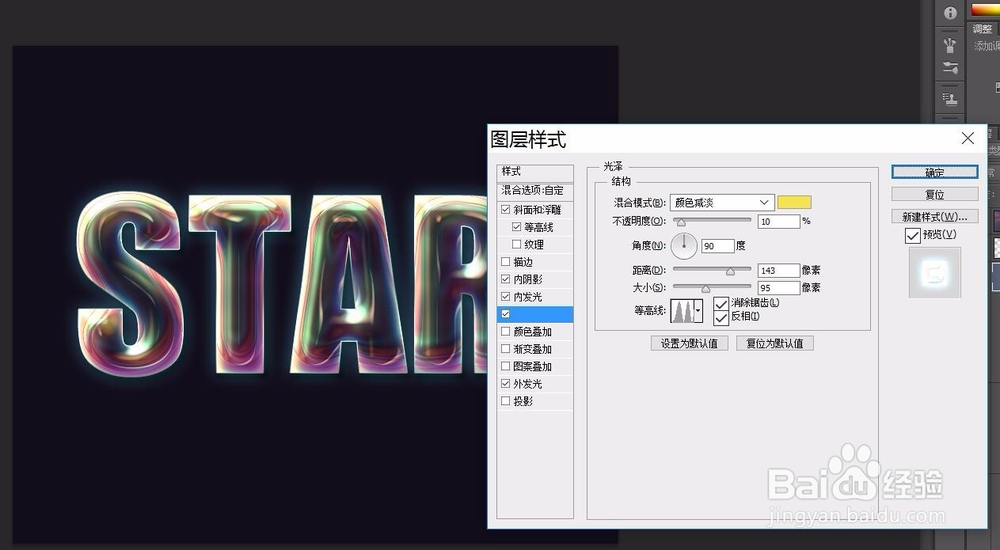Image resolution: width=1000 pixels, height=550 pixels.
Task: Open 混合模式 dropdown showing 颜色减淡
Action: click(x=722, y=202)
